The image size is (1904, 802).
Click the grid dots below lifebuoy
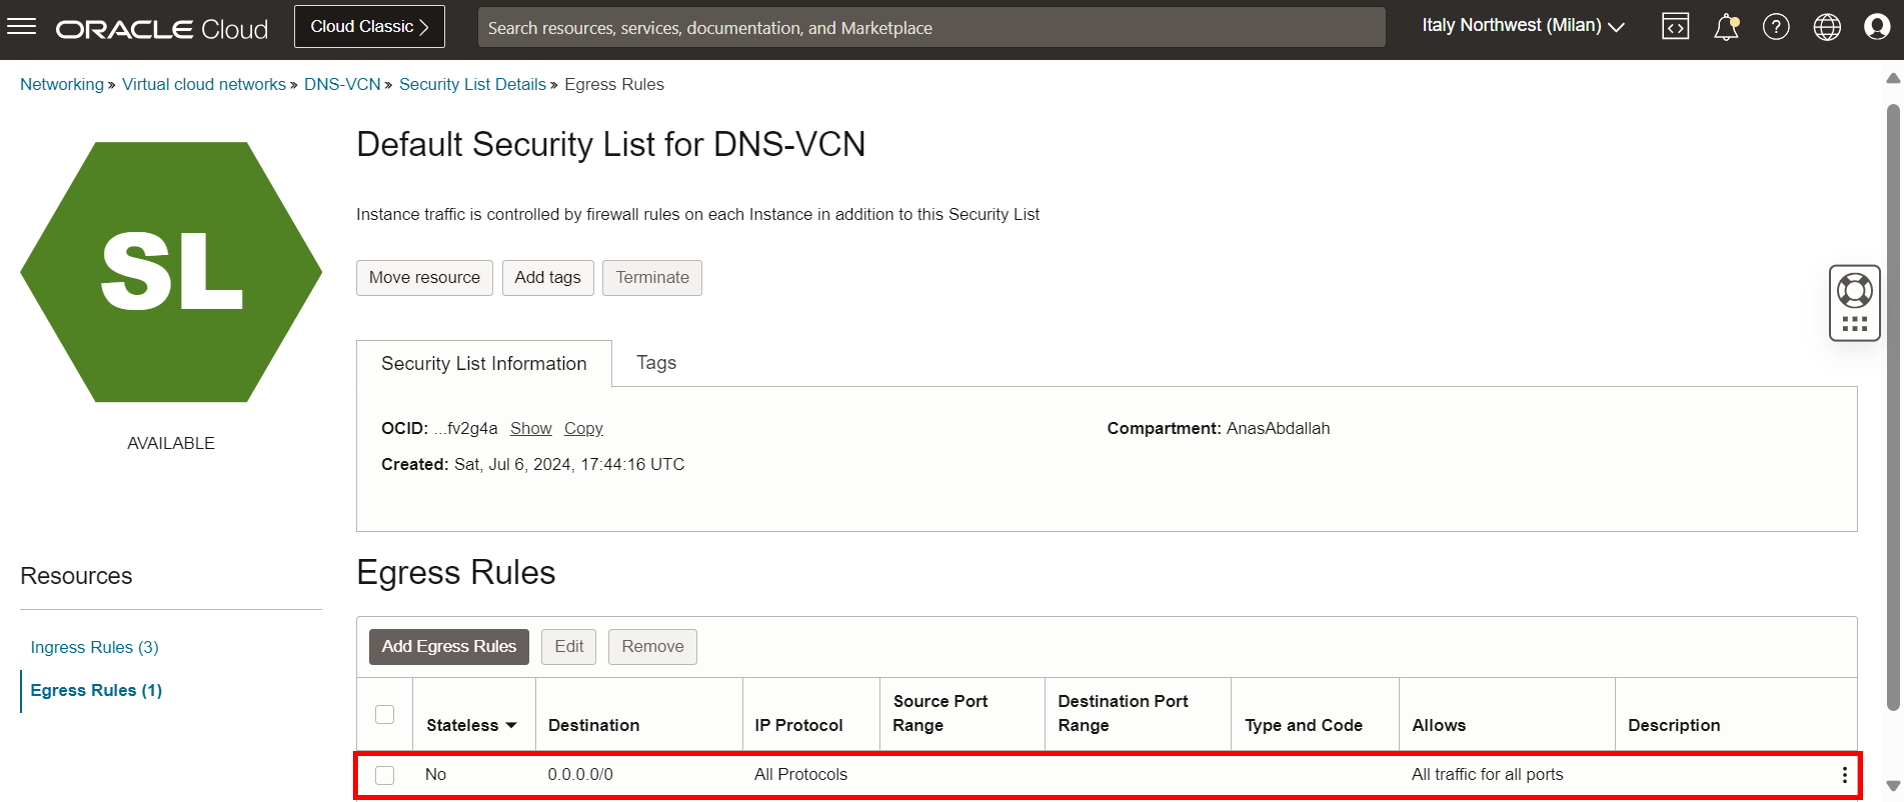point(1855,324)
